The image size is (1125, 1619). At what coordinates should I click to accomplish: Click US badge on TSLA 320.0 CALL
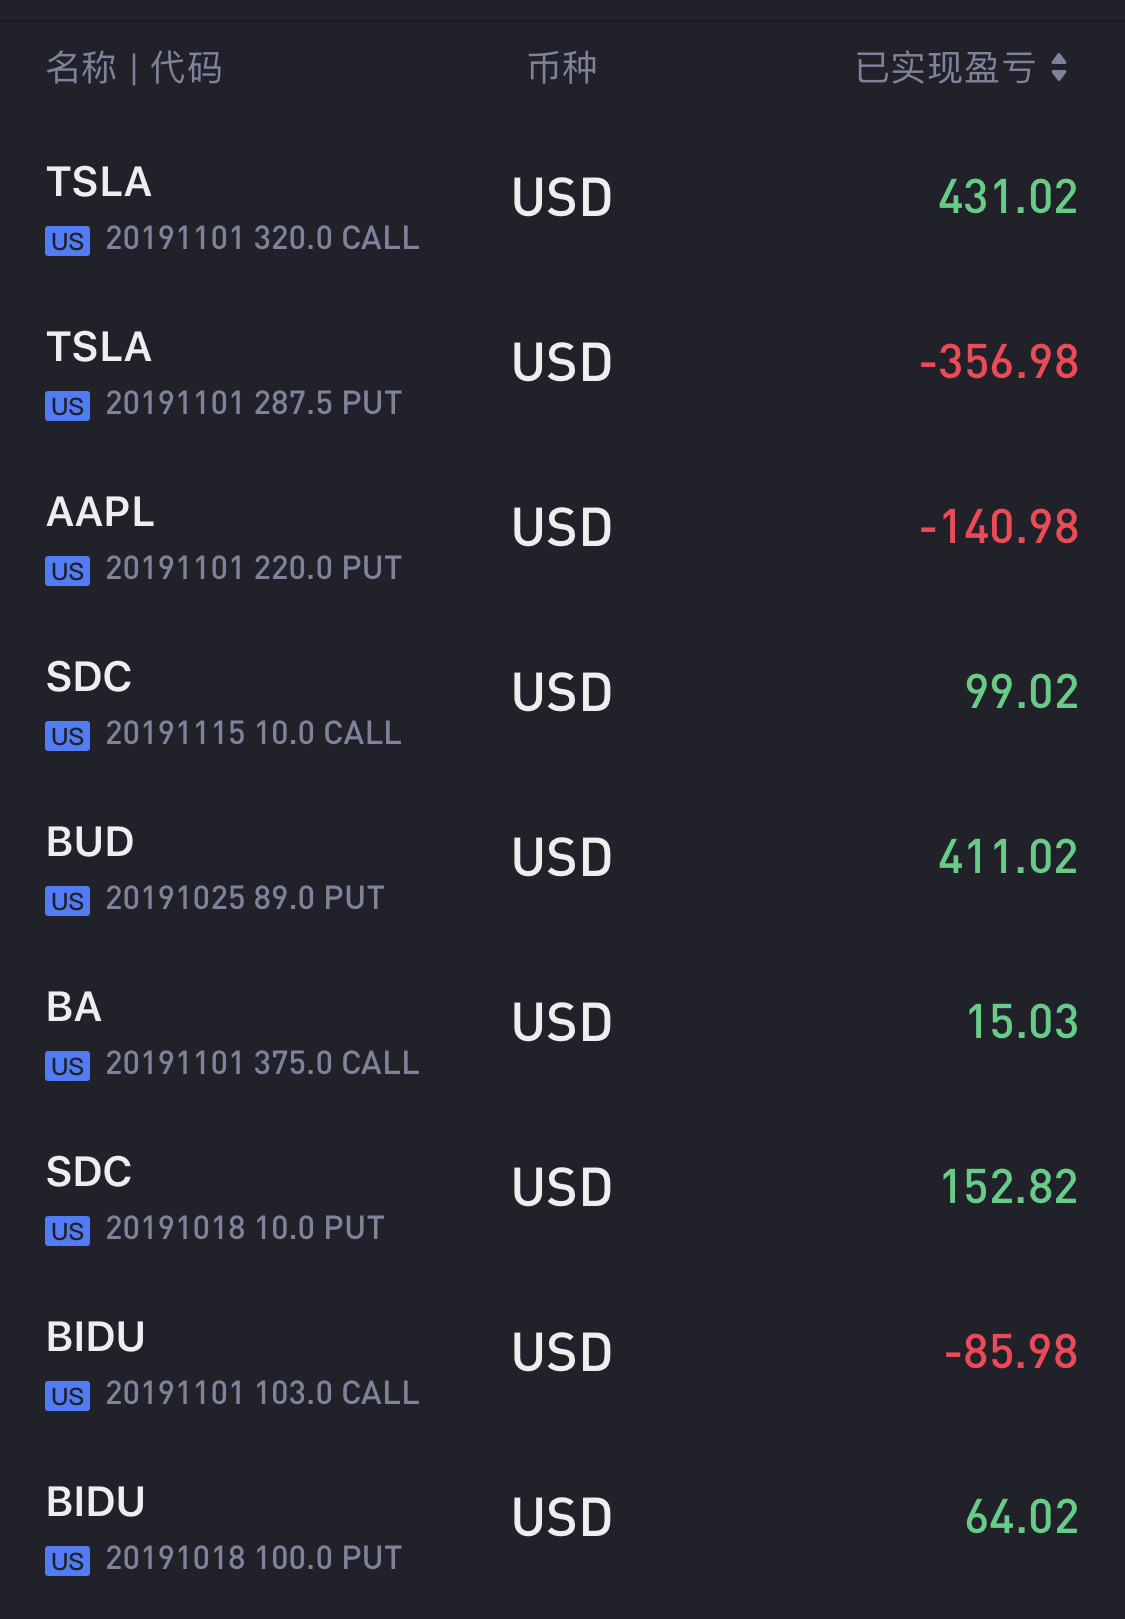[x=67, y=241]
